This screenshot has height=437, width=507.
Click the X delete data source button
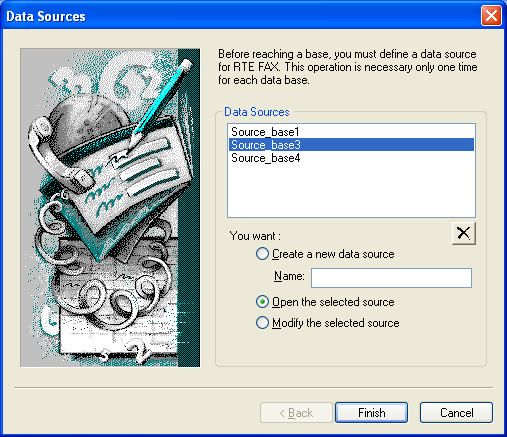[x=463, y=233]
